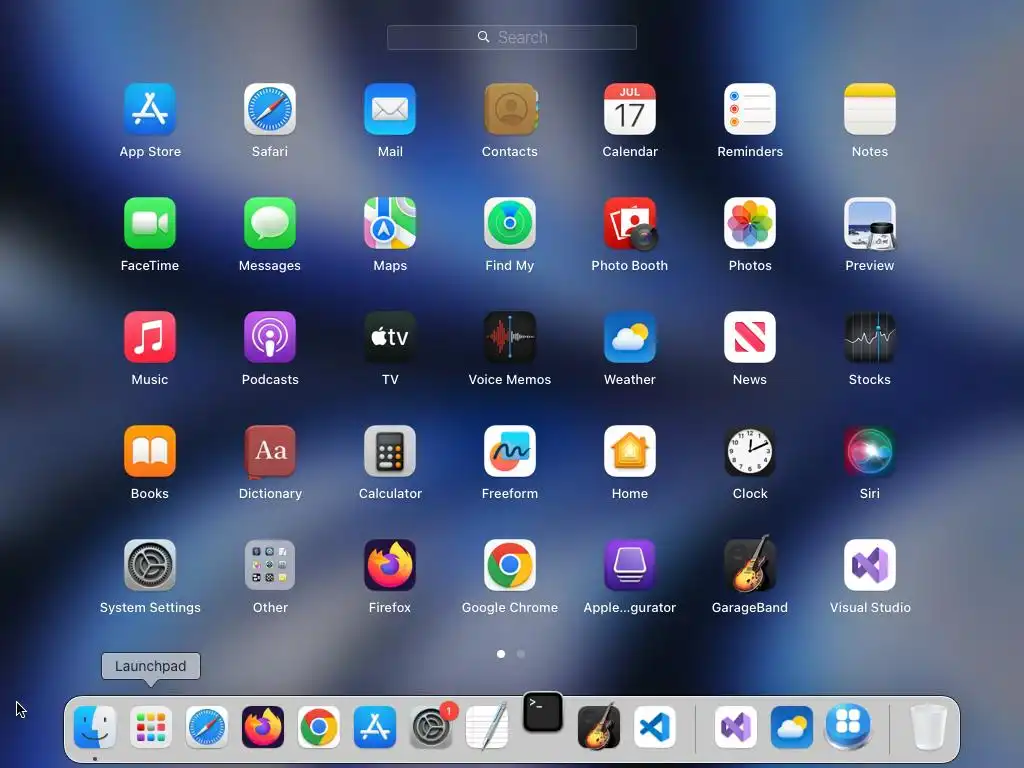
Task: Open the Clock app
Action: pos(750,451)
